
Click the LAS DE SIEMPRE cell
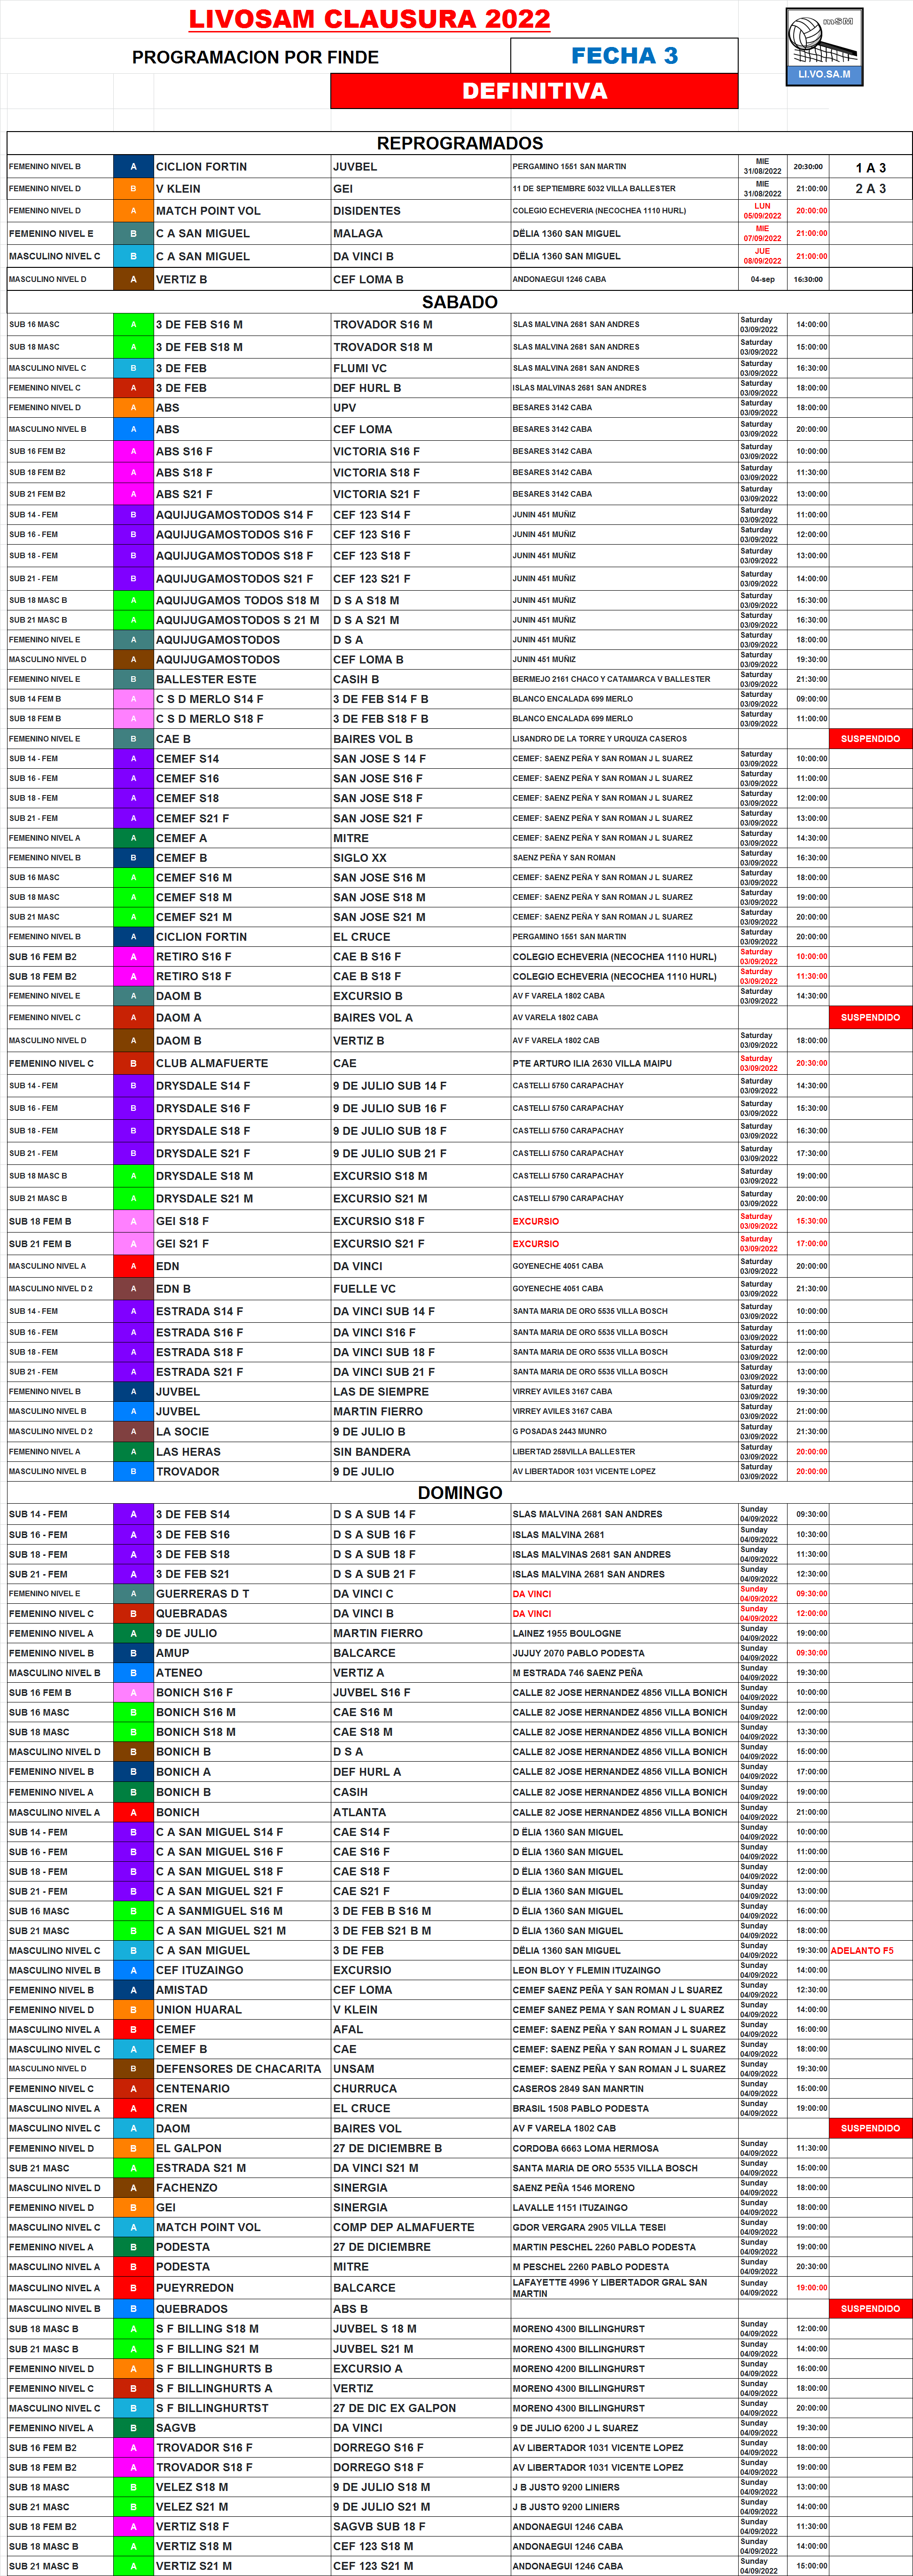pos(420,1392)
